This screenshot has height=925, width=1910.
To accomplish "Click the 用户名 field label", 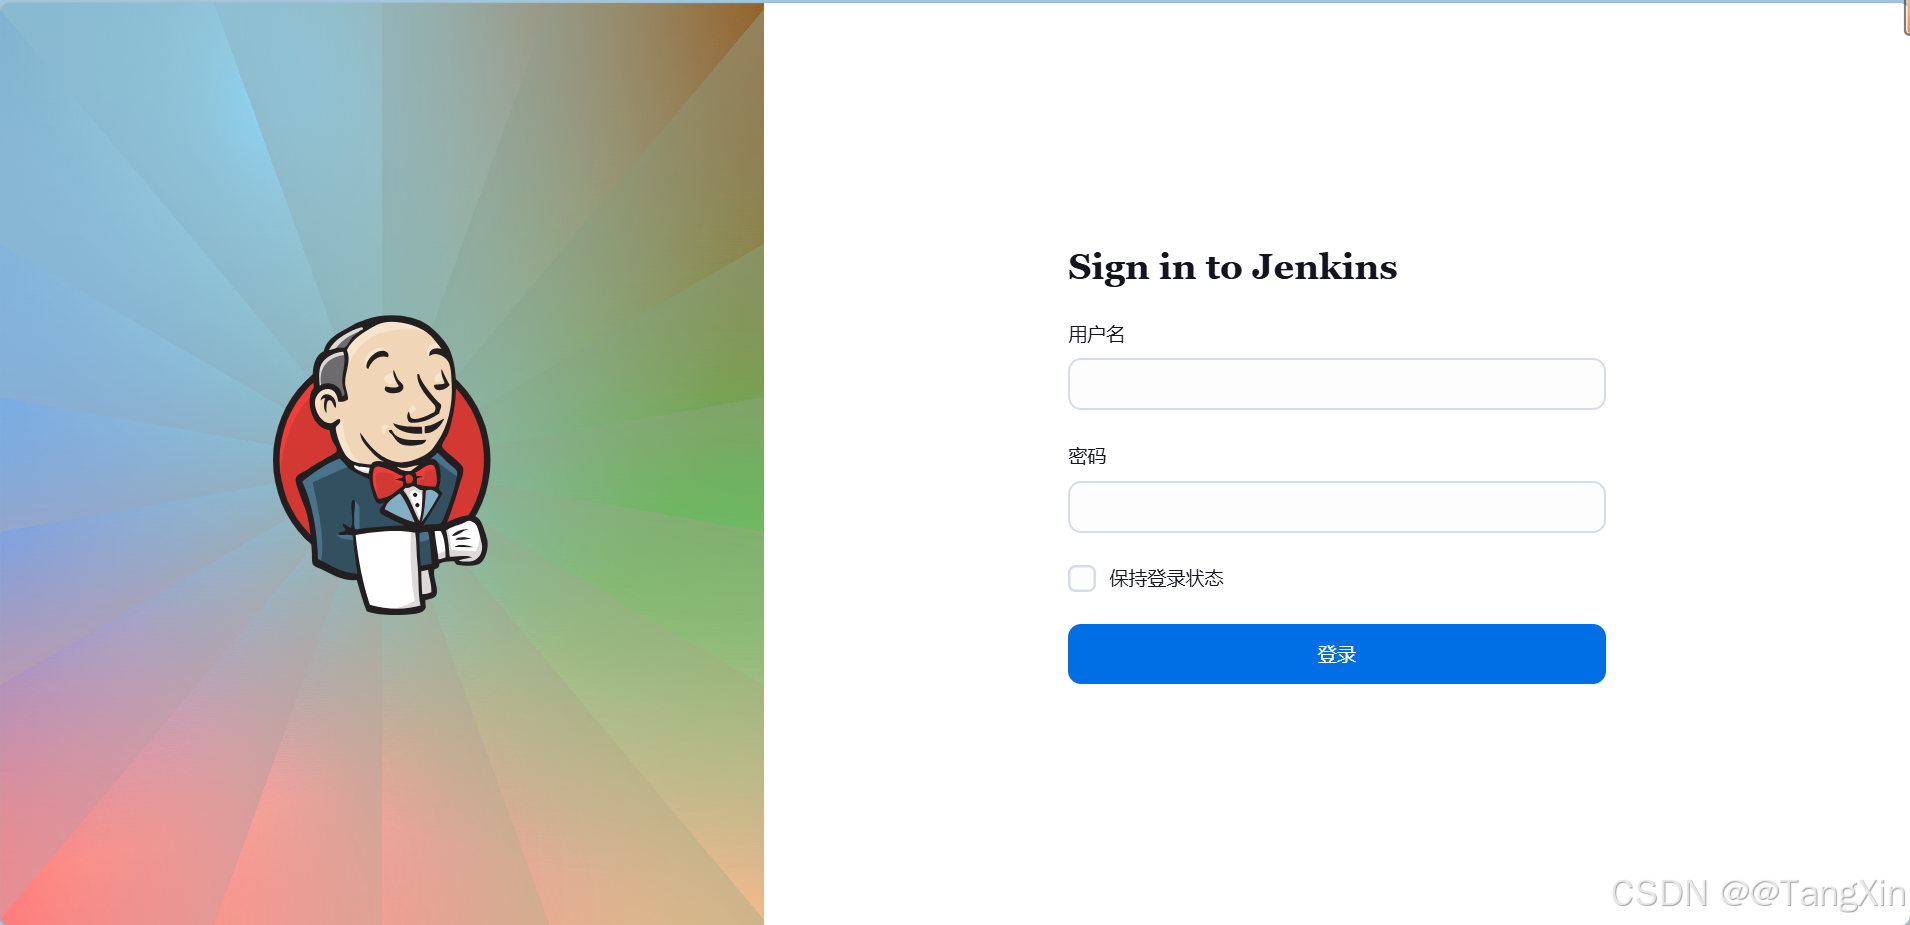I will click(1096, 334).
